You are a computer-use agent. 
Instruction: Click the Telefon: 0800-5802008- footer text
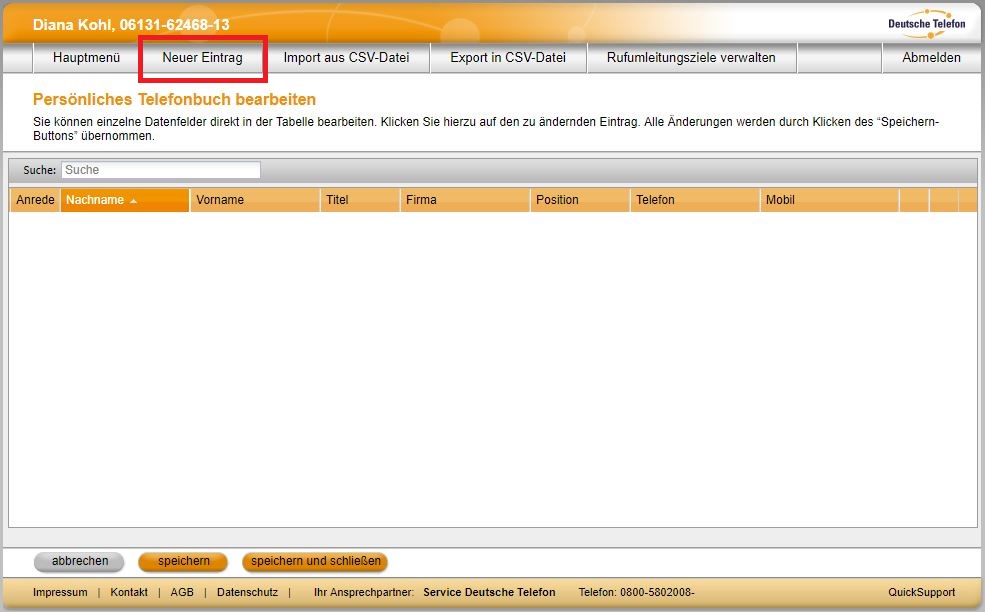tap(636, 593)
